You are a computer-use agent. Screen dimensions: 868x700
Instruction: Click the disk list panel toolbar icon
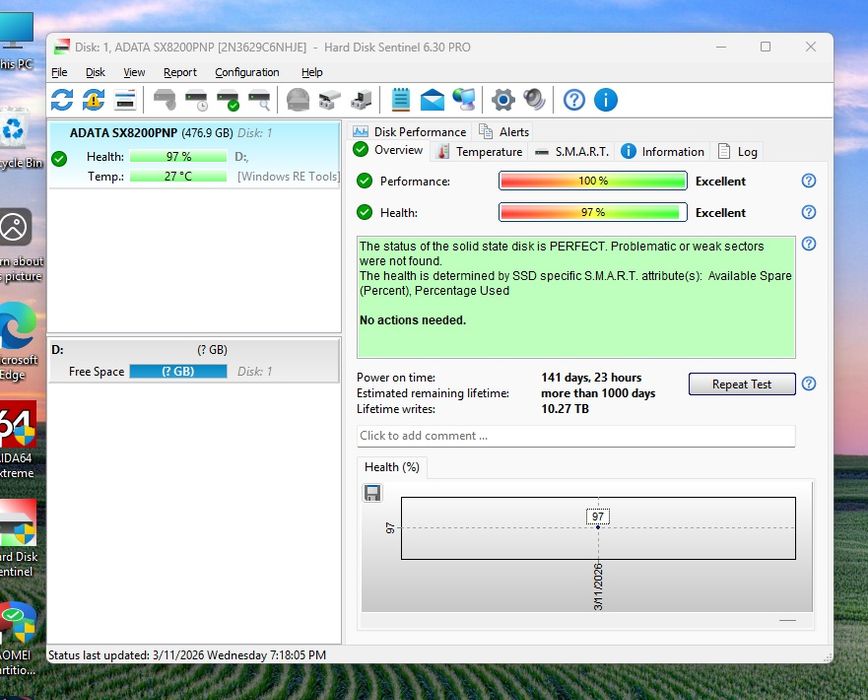click(125, 100)
